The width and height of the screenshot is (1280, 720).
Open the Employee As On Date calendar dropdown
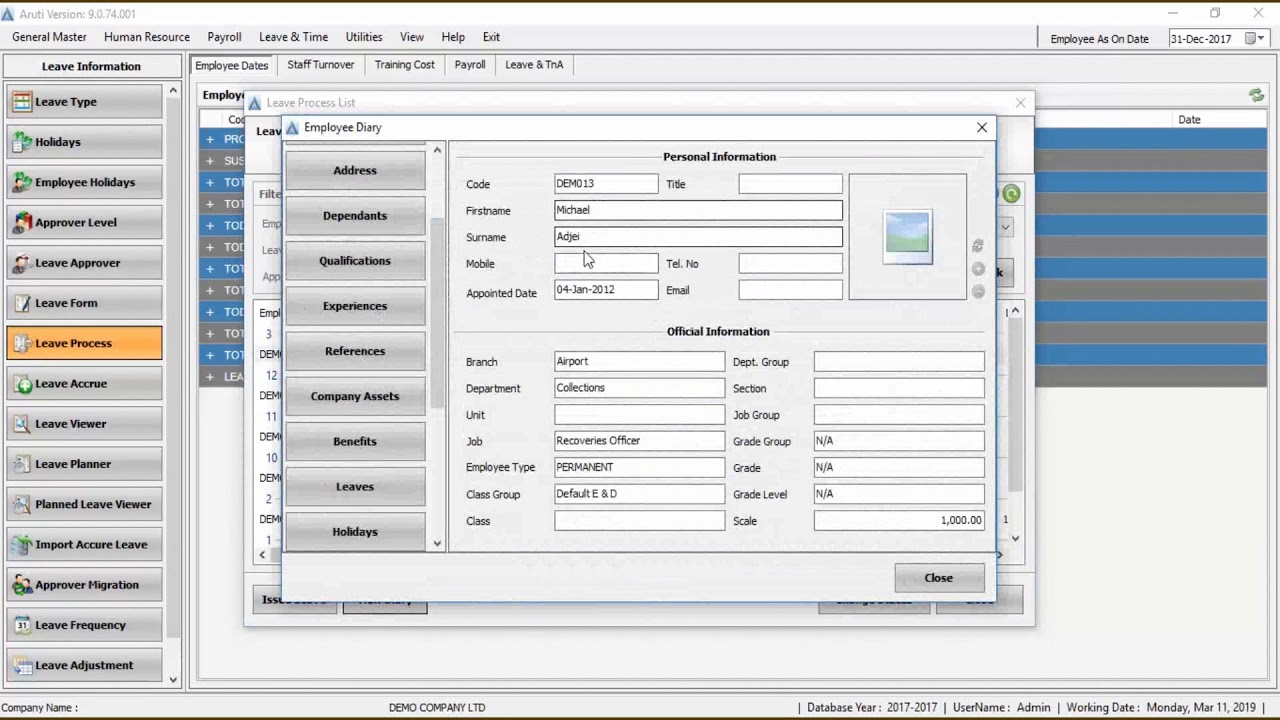[1254, 39]
